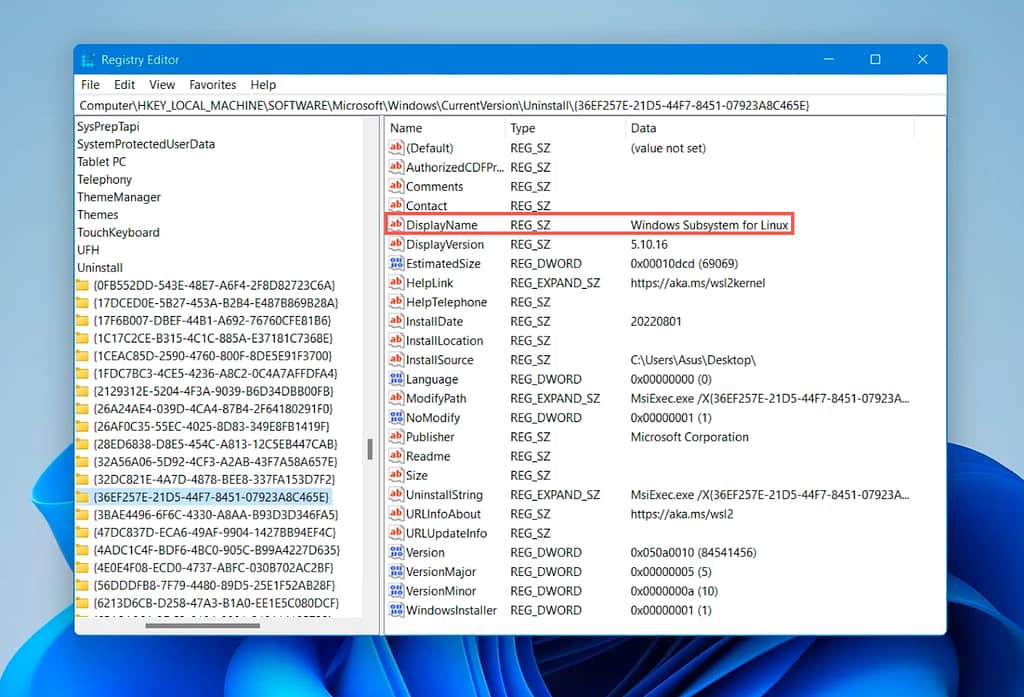The image size is (1024, 697).
Task: Click folder icon of {0FB552DD-543E-48E7-A6F4-2F8D82723C6A}
Action: [82, 285]
